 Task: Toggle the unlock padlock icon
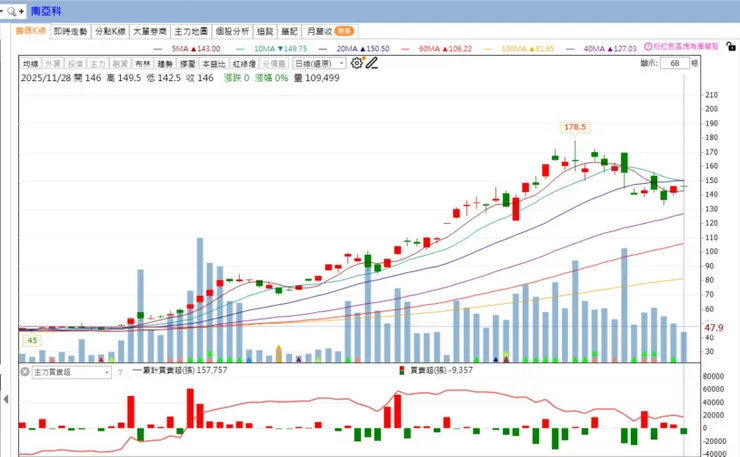point(731,46)
